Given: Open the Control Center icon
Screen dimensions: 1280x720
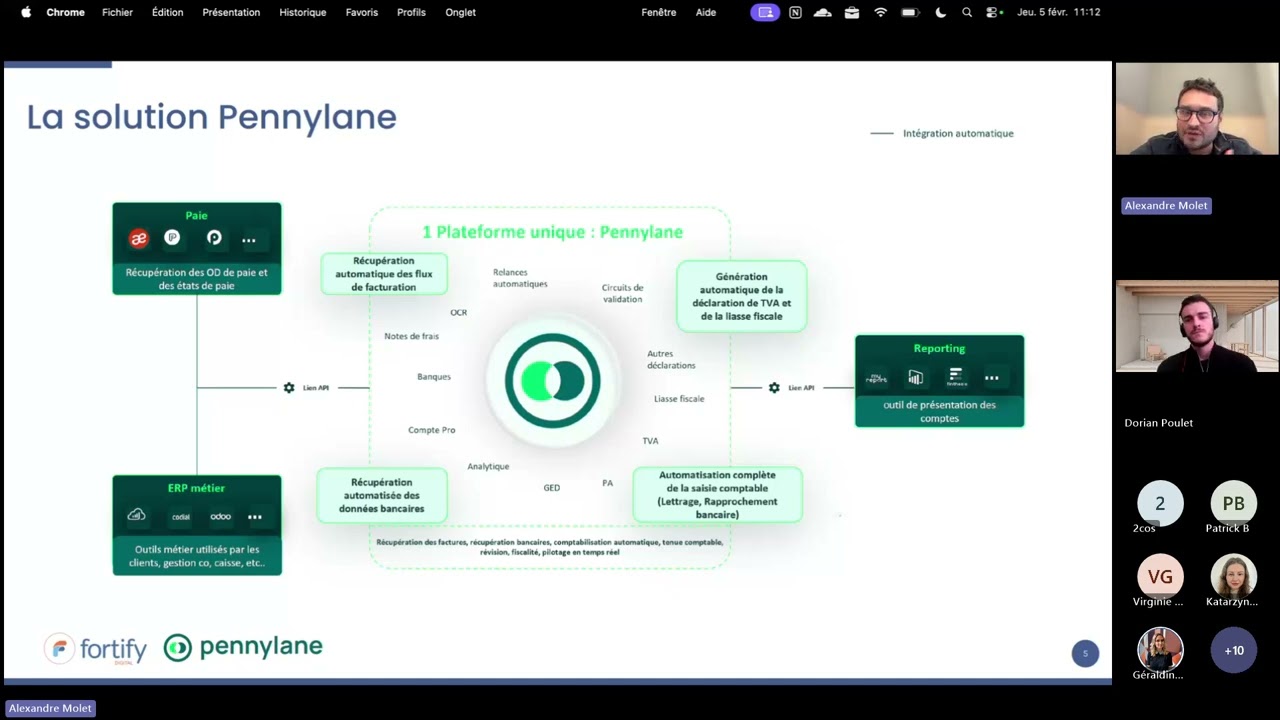Looking at the screenshot, I should (x=993, y=12).
